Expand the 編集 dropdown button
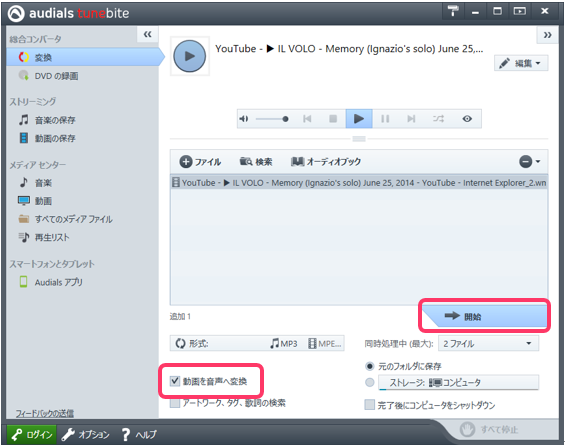The height and width of the screenshot is (447, 565). tap(521, 63)
